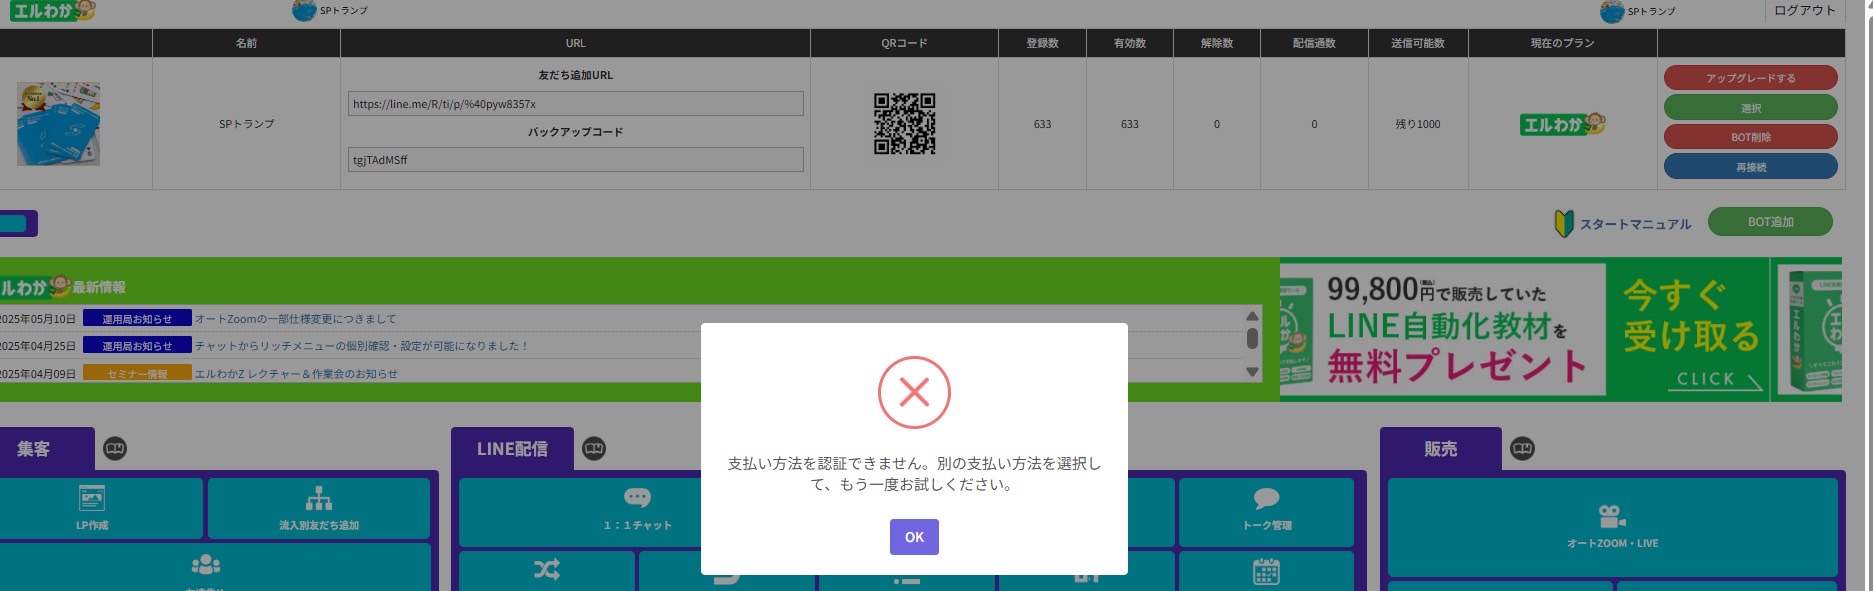Screen dimensions: 1873x591
Task: Open the calendar tile under トーク管理
Action: (x=1267, y=571)
